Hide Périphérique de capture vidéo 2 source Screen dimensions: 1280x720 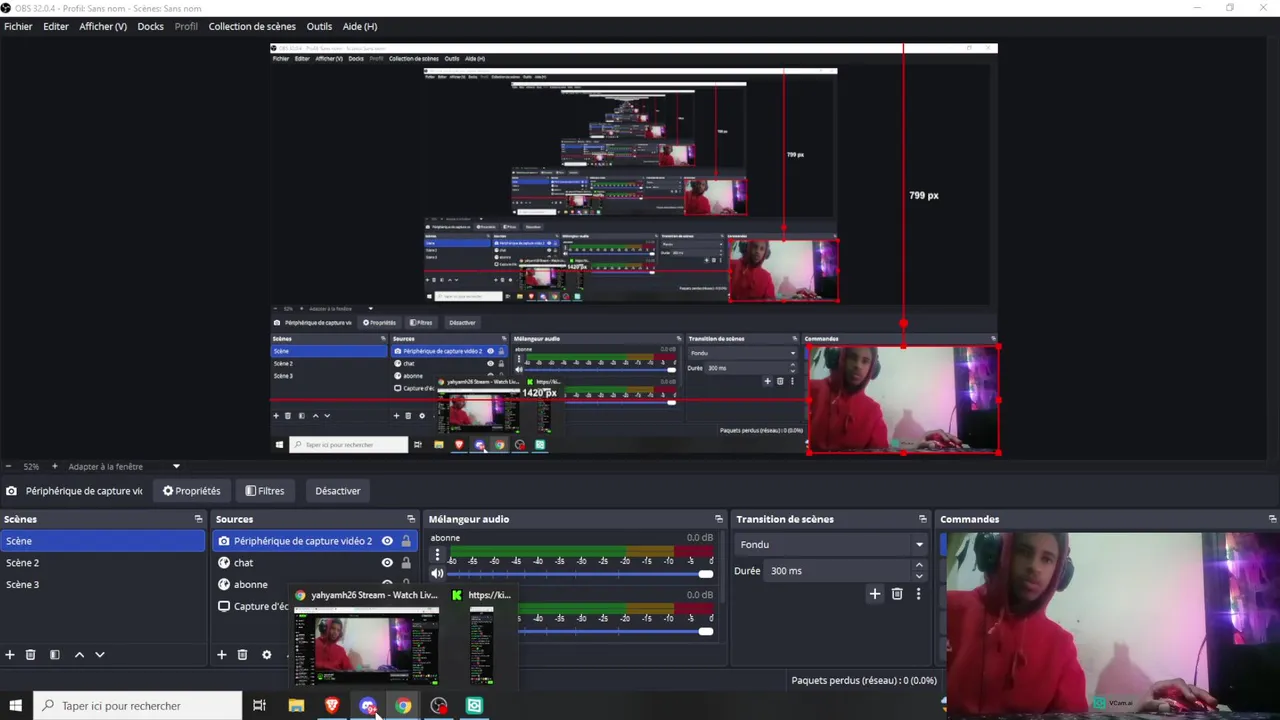pos(387,541)
